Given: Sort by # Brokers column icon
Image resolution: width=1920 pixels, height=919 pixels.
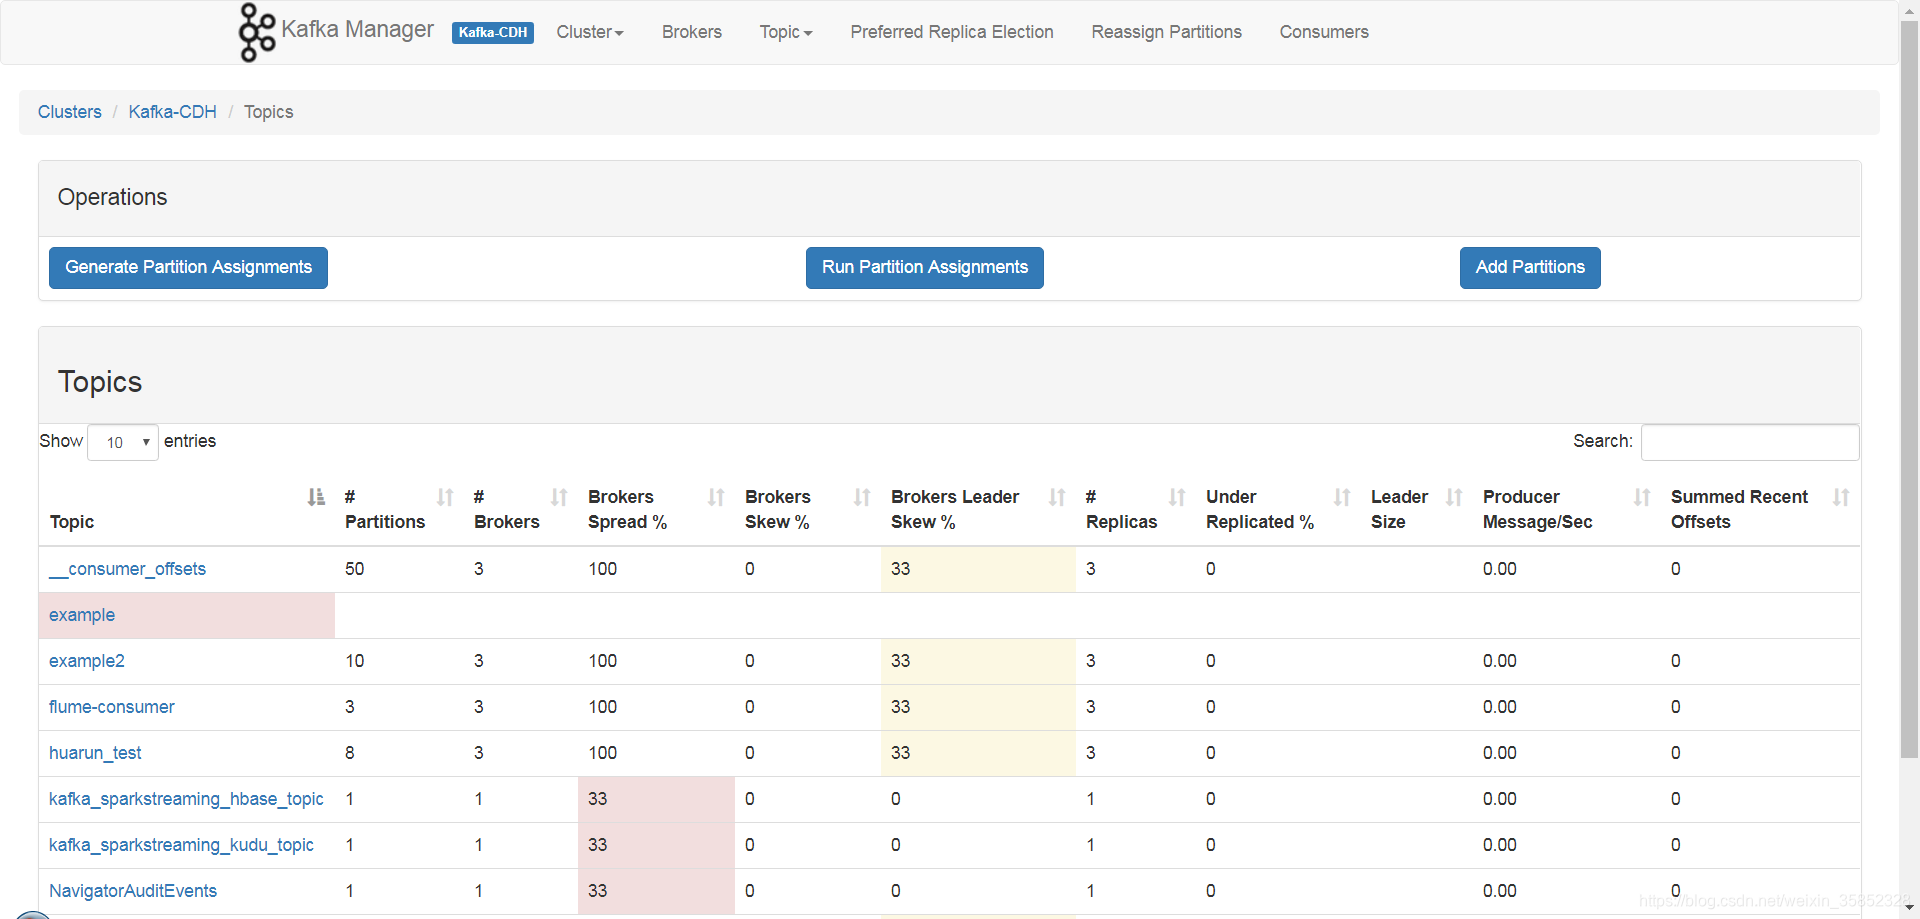Looking at the screenshot, I should coord(559,497).
